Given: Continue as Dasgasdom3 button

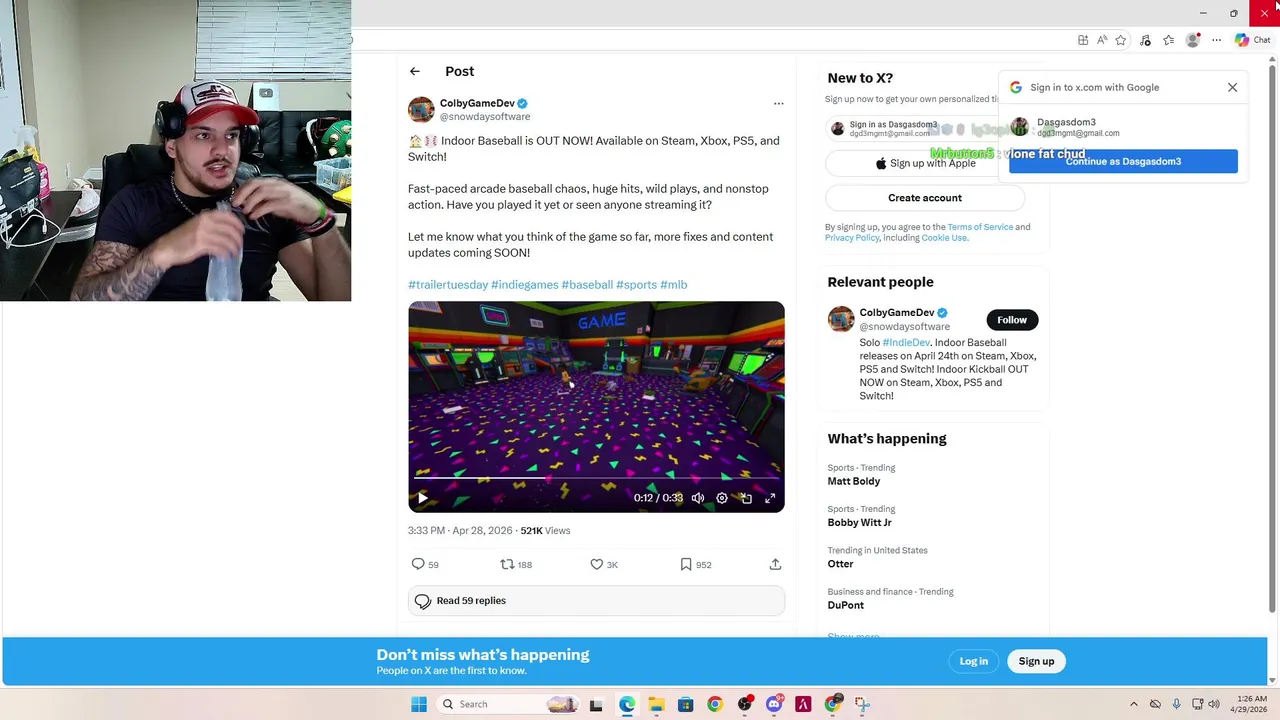Looking at the screenshot, I should click(x=1123, y=161).
